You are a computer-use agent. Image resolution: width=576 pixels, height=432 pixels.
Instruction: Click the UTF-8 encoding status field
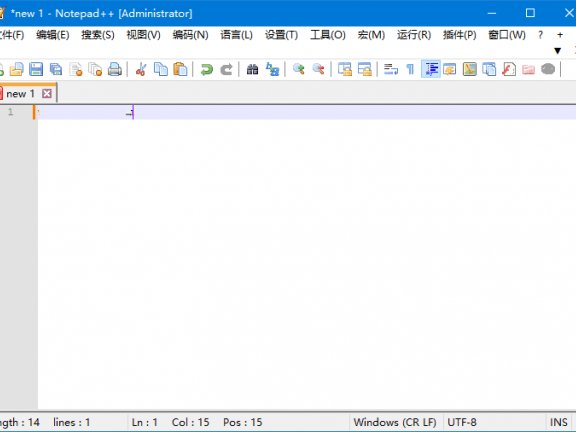462,422
